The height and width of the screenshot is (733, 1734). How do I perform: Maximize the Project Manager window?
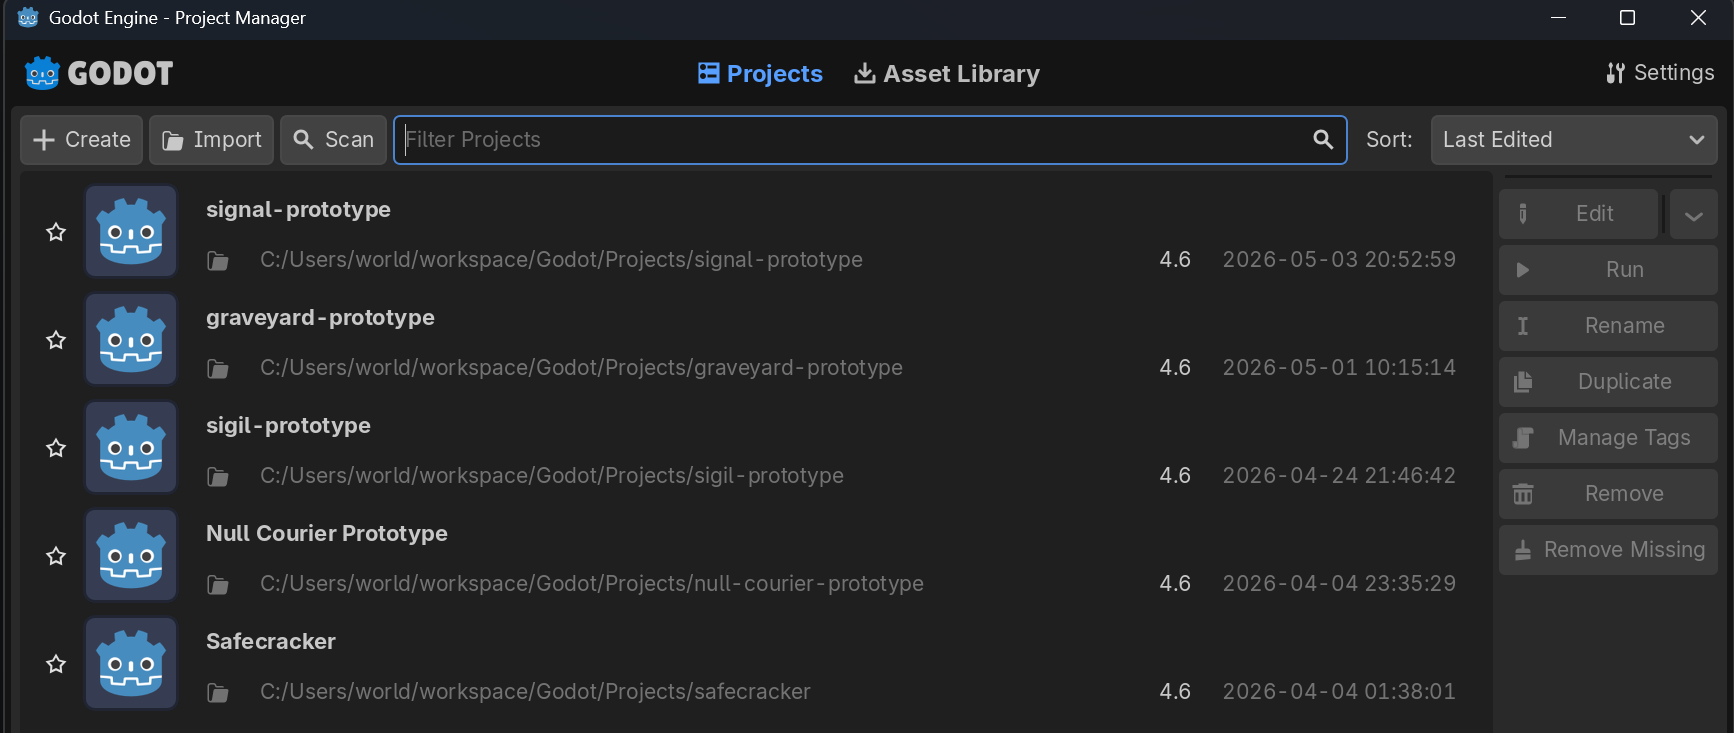[x=1627, y=18]
